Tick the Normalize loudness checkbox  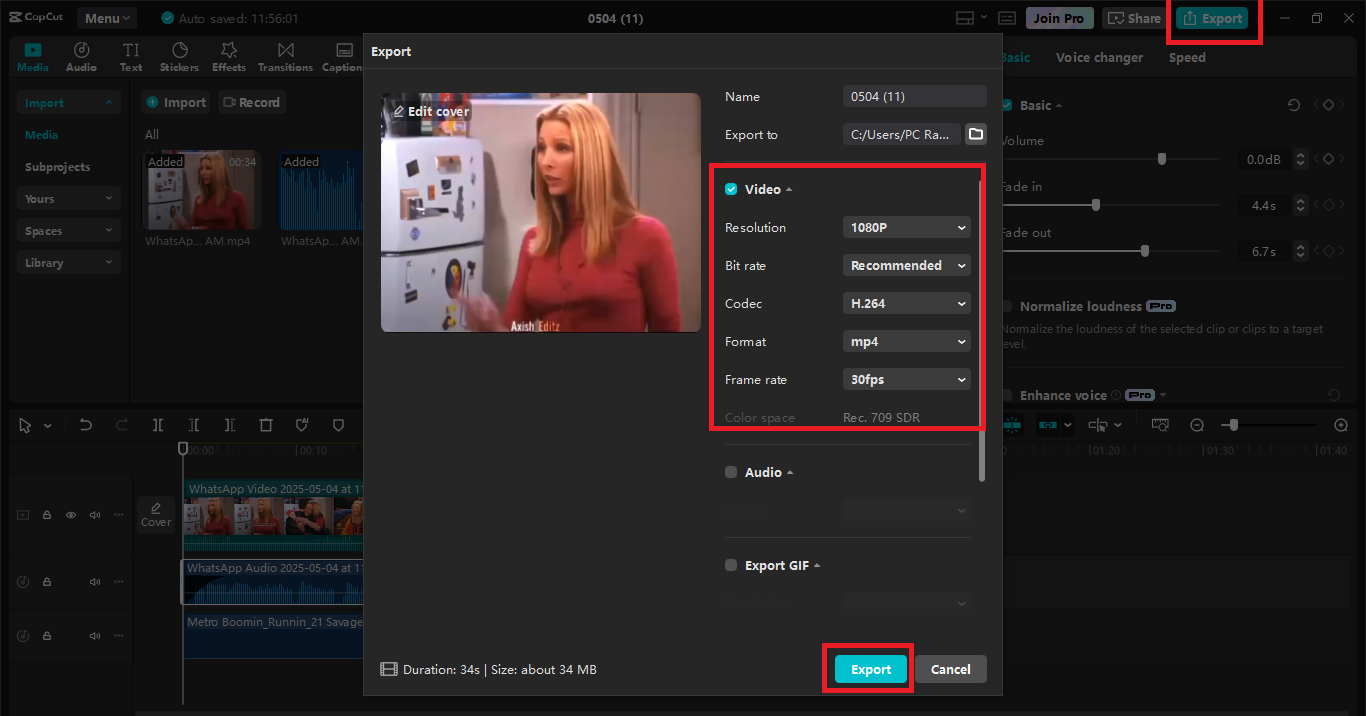(1009, 306)
